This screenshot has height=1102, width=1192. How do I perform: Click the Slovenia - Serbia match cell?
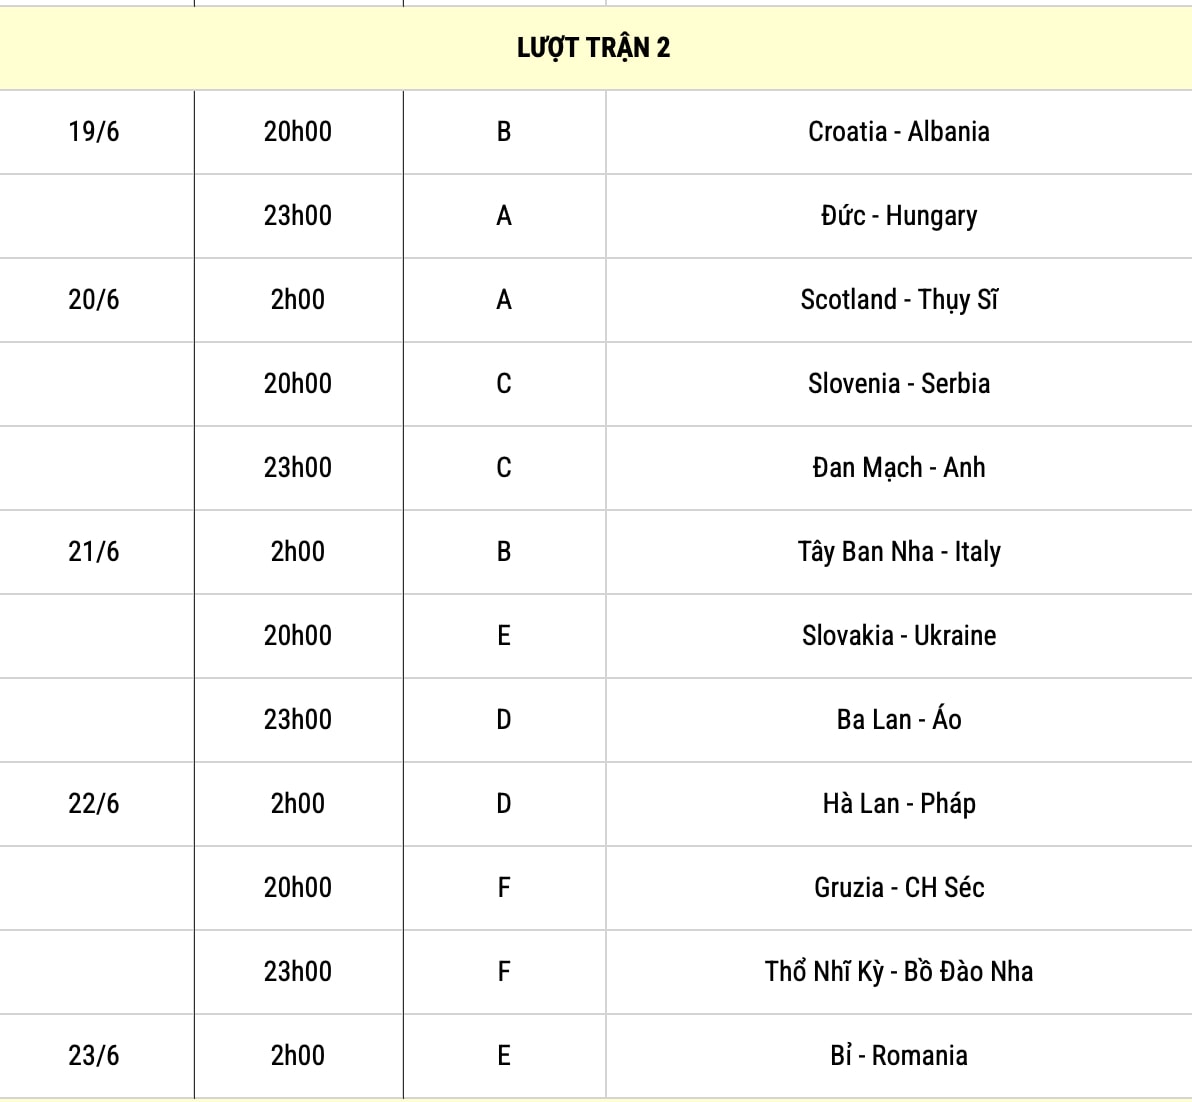click(x=899, y=384)
